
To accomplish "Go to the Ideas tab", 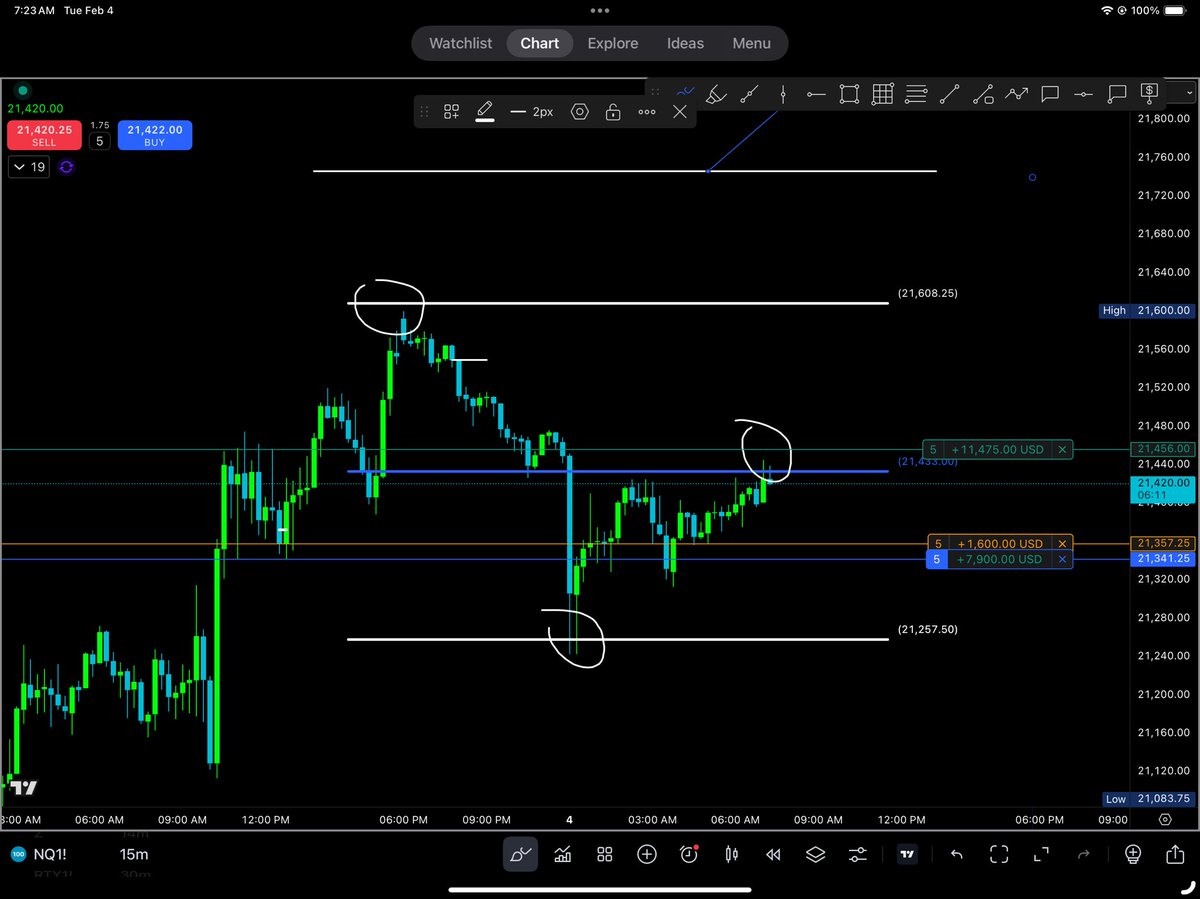I will click(685, 43).
